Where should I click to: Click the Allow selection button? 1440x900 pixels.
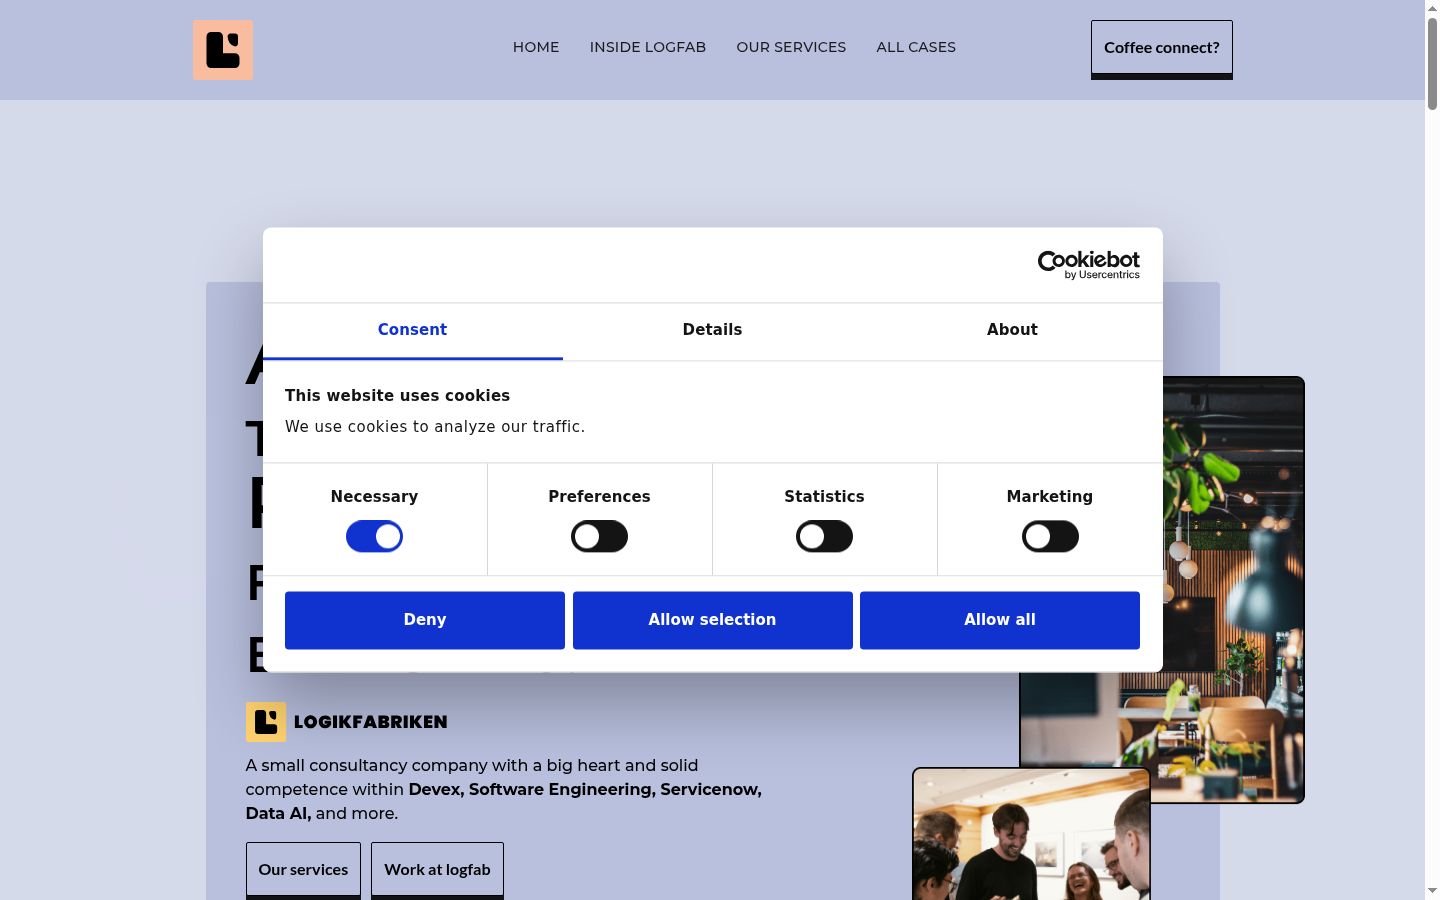[713, 620]
